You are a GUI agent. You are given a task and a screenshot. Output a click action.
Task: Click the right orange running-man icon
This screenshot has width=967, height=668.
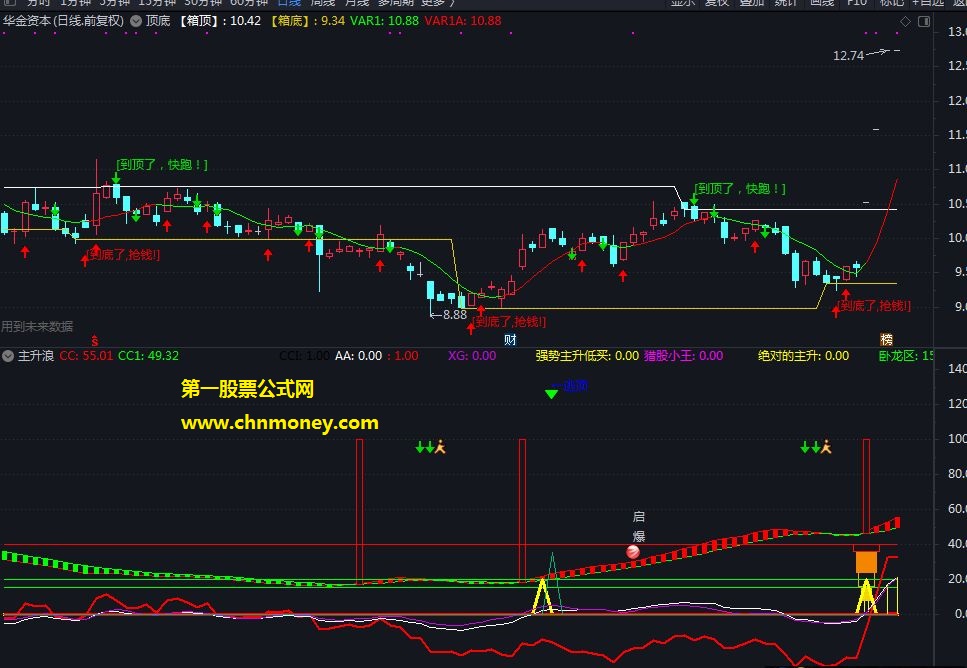[826, 447]
